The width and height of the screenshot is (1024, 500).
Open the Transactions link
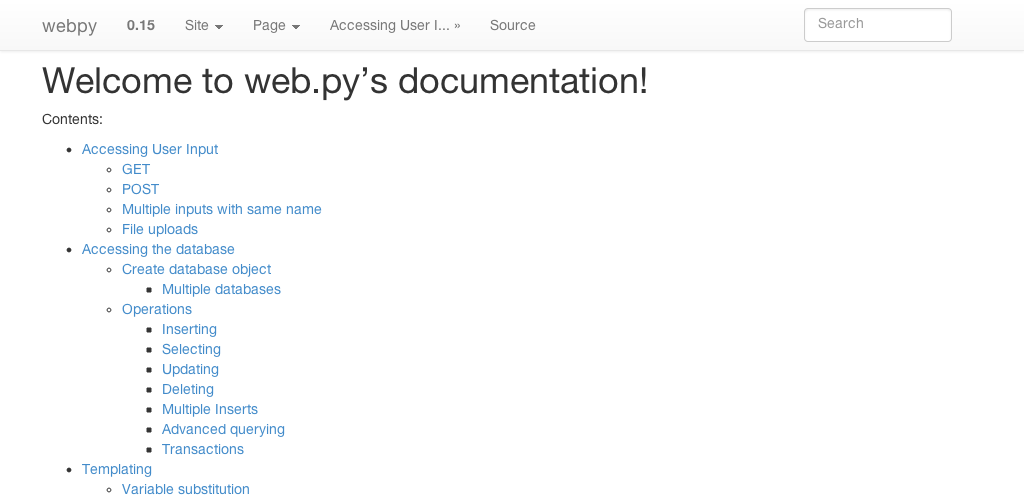pos(203,449)
